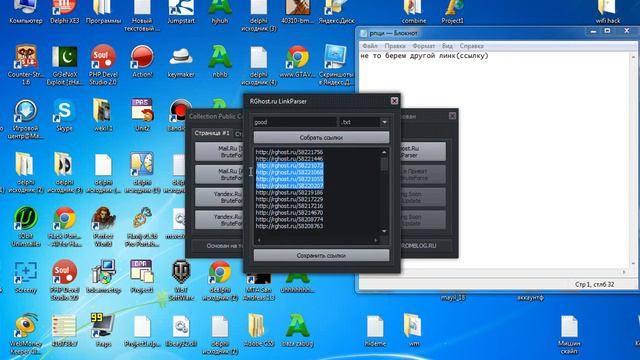The width and height of the screenshot is (640, 360).
Task: Open the wm folder on the desktop
Action: (413, 330)
